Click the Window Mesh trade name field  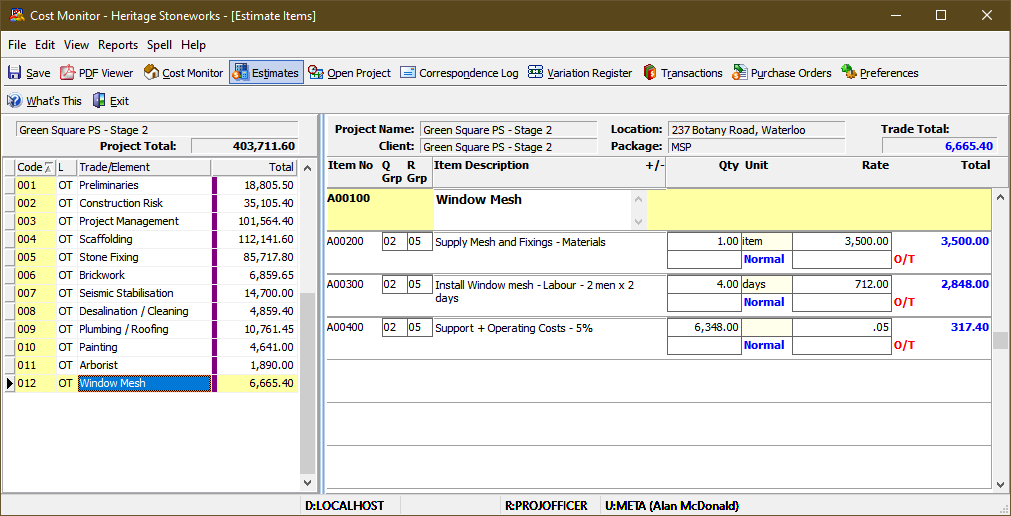click(x=144, y=383)
